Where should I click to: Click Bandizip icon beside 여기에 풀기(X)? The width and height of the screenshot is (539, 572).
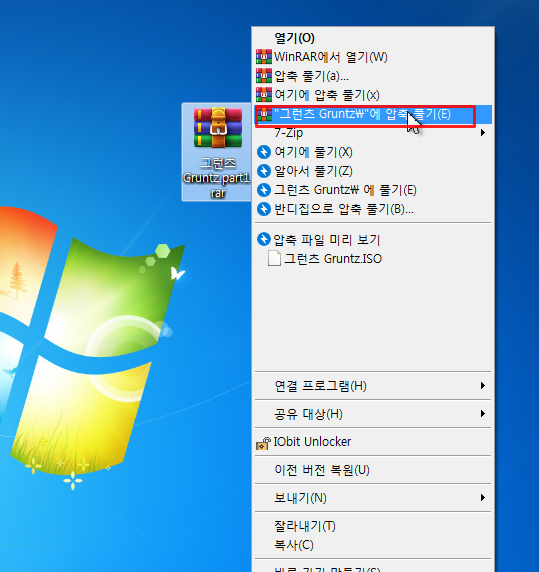[x=264, y=152]
